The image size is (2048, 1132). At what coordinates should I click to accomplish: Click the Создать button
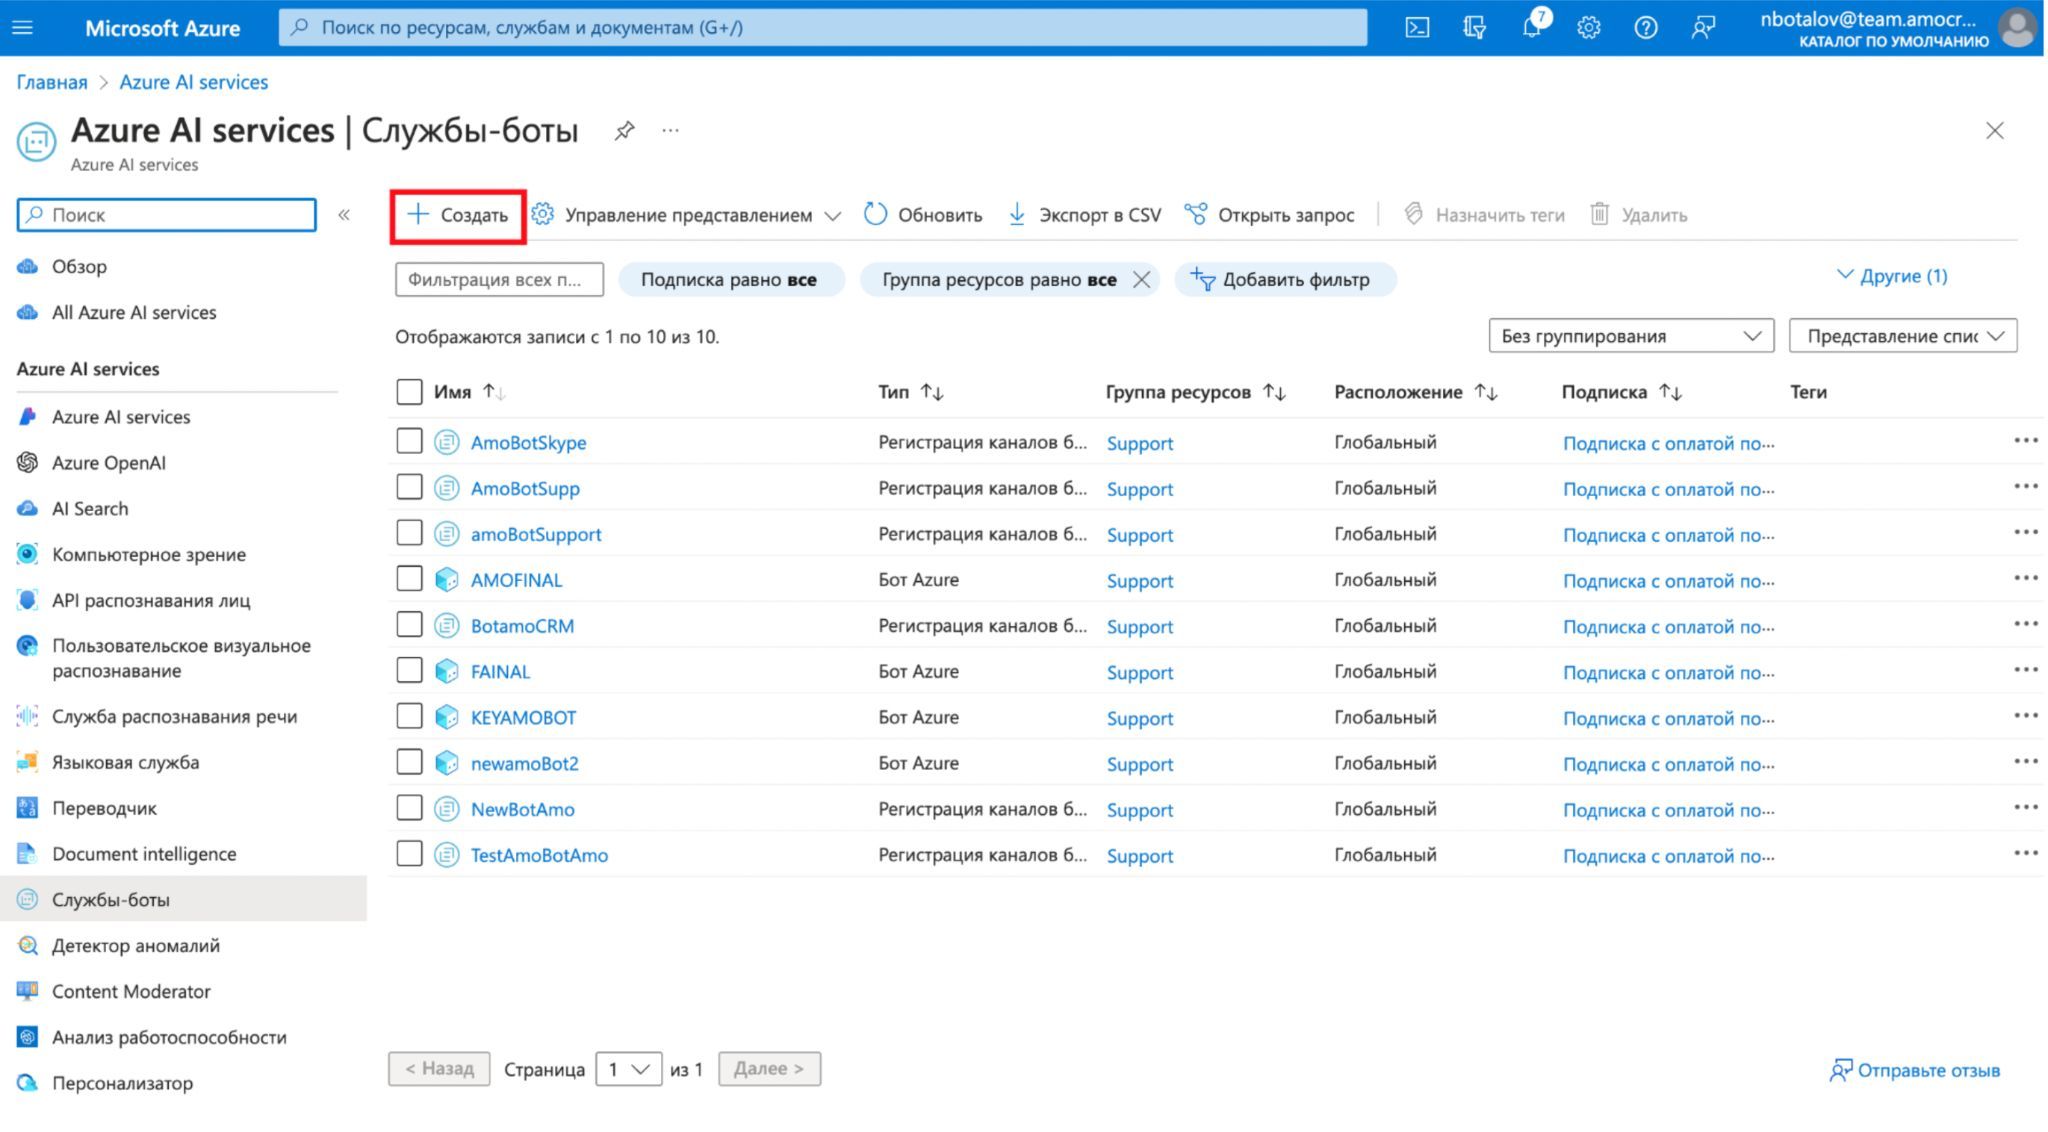pyautogui.click(x=458, y=215)
